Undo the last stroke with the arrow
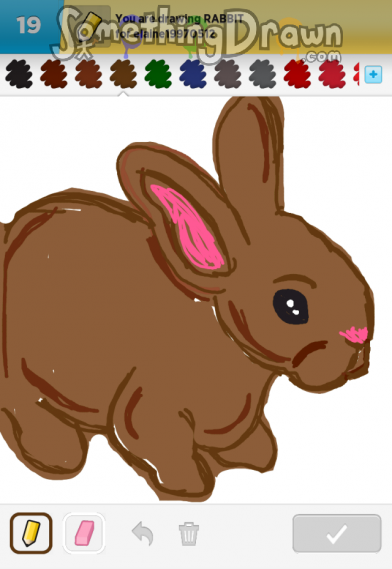The height and width of the screenshot is (569, 392). tap(143, 533)
